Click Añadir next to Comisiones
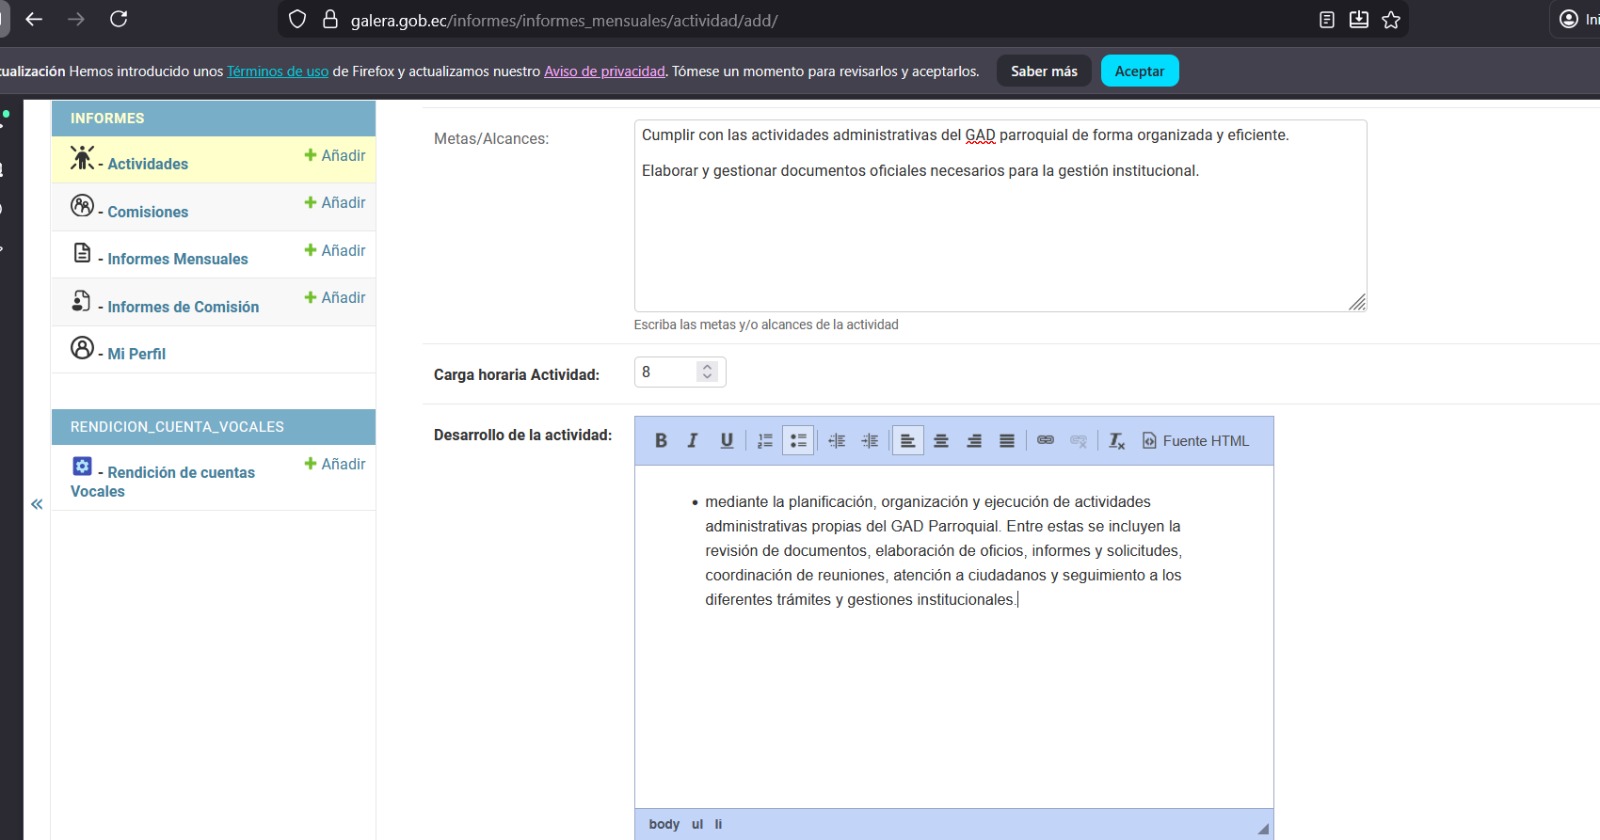Viewport: 1600px width, 840px height. click(335, 203)
